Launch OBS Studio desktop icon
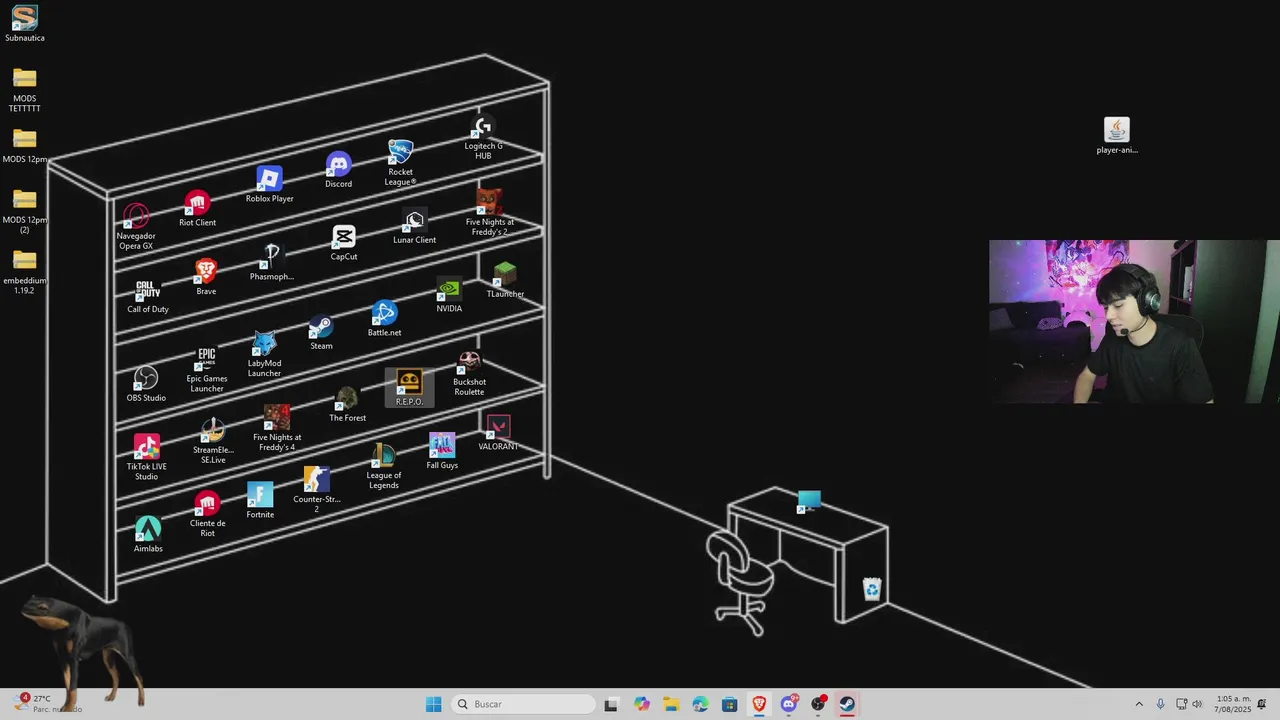The height and width of the screenshot is (720, 1280). 146,385
